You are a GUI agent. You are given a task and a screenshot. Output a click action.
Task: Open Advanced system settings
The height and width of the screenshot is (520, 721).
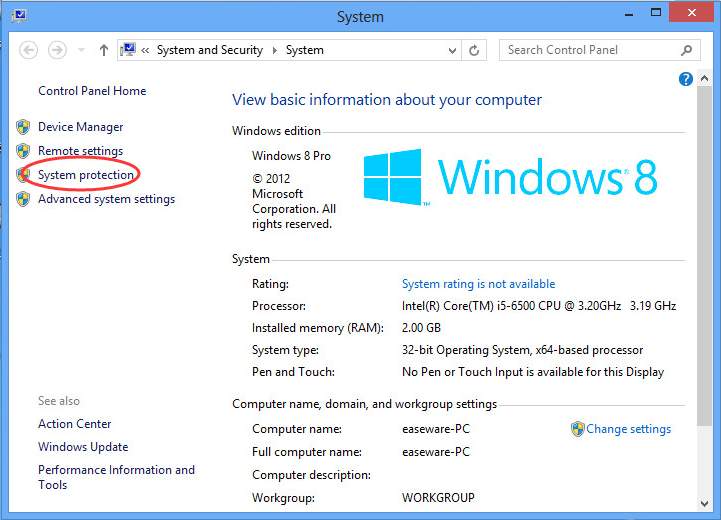click(106, 199)
